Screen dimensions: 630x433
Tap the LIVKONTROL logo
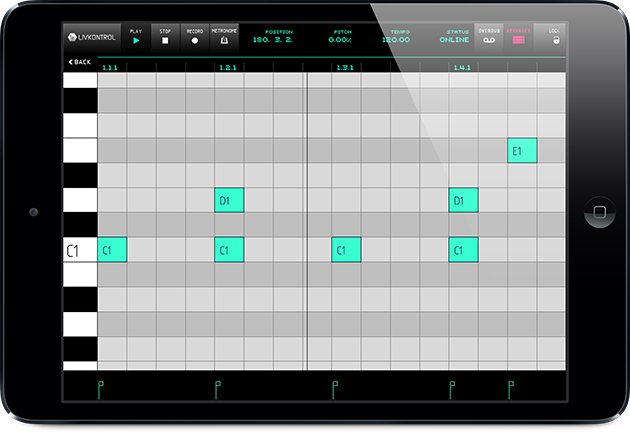[x=91, y=37]
